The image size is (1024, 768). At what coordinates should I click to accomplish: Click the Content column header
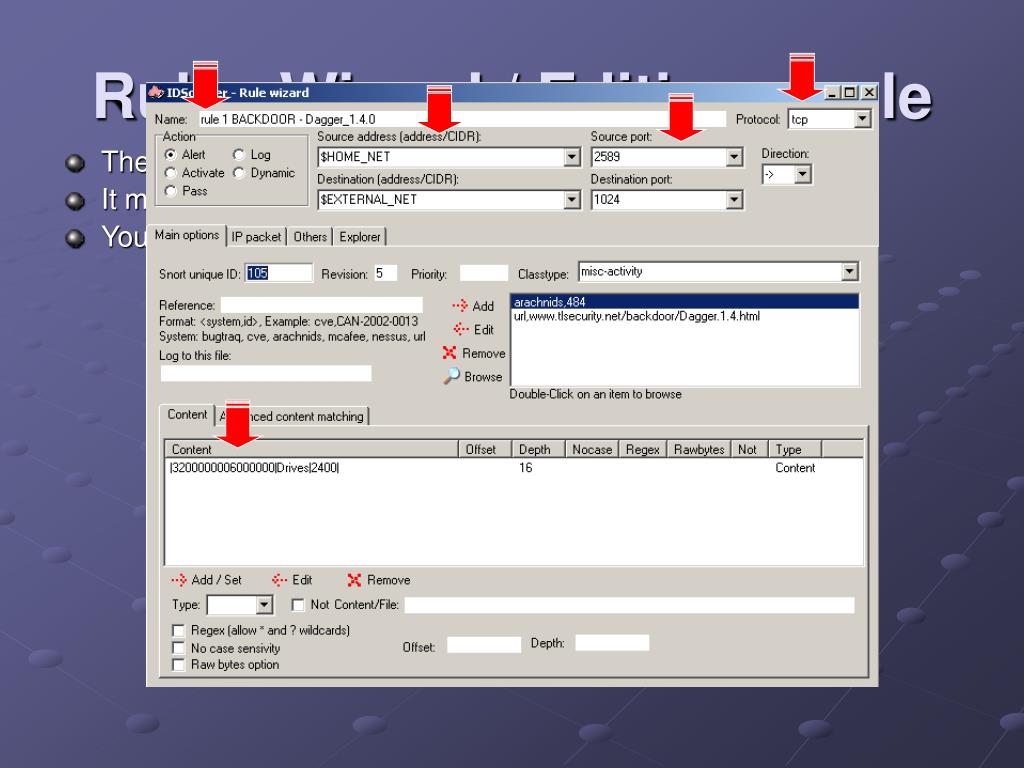312,449
